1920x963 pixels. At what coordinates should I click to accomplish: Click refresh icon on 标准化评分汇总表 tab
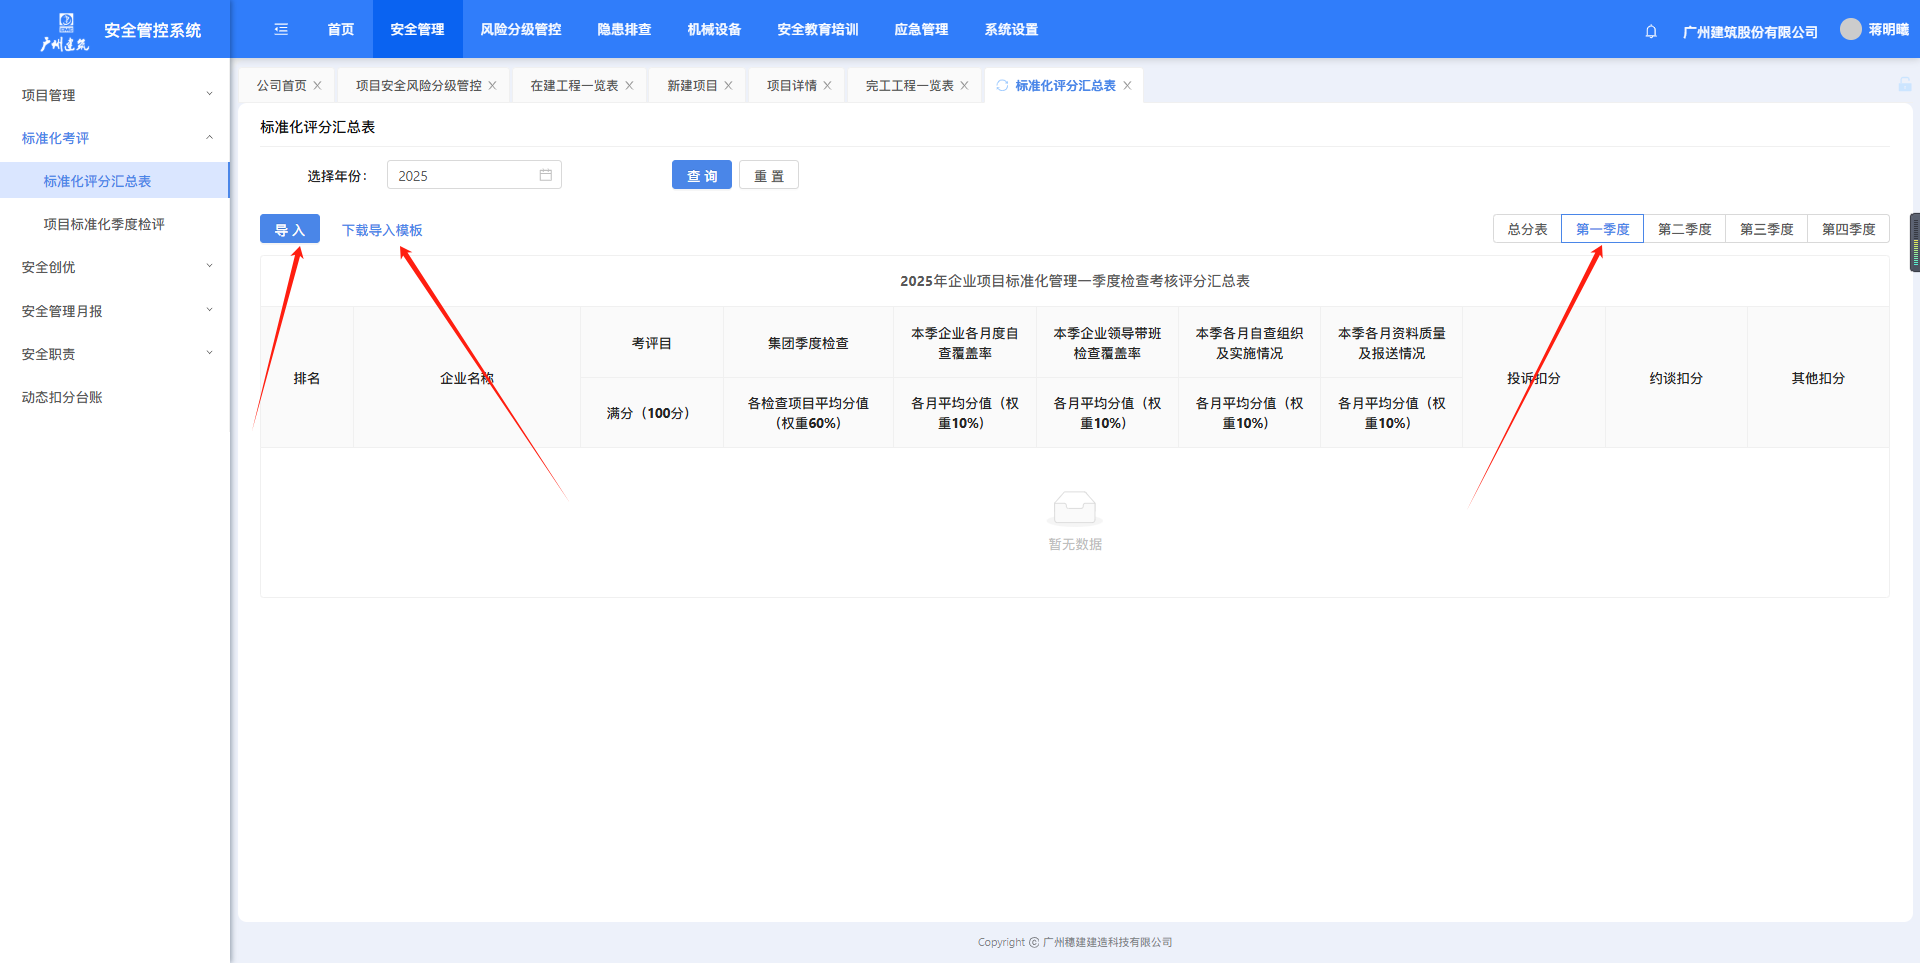coord(1002,86)
